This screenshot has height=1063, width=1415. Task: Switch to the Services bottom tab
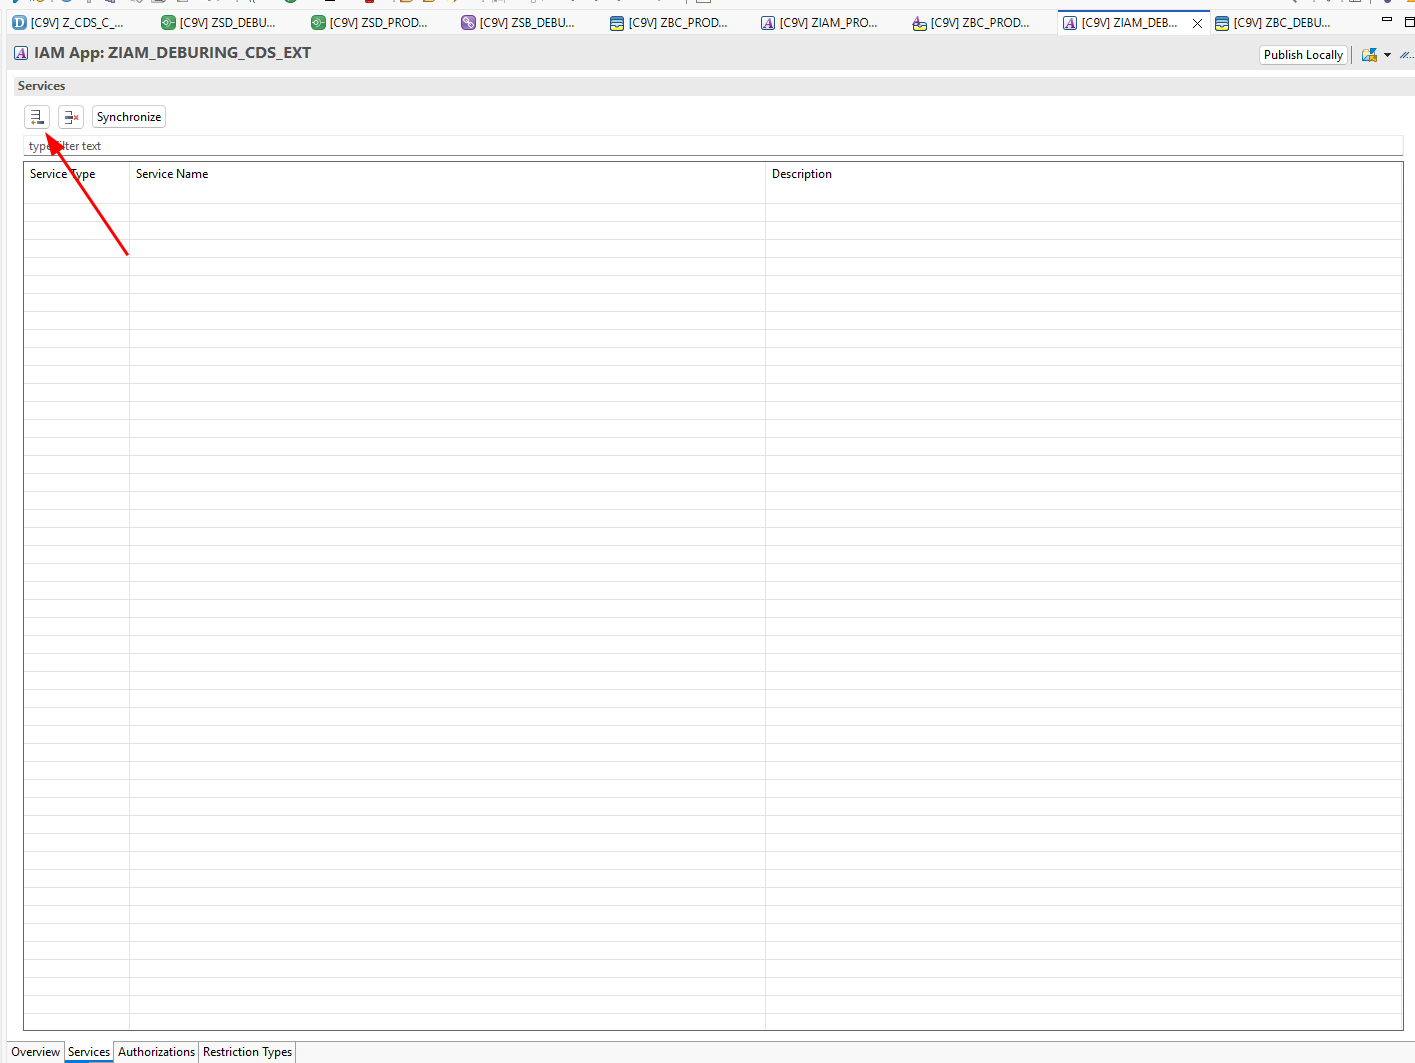tap(89, 1052)
